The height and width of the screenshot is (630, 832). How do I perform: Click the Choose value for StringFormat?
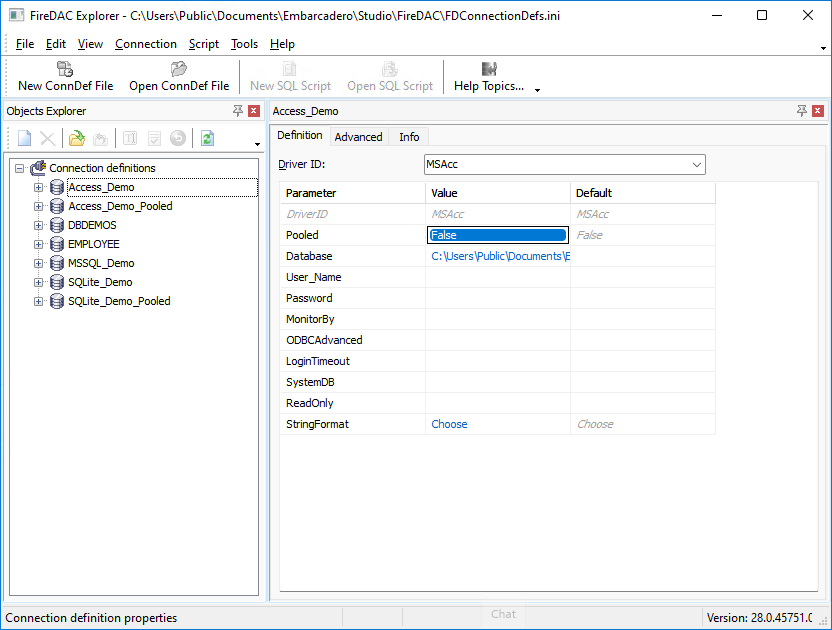(449, 424)
